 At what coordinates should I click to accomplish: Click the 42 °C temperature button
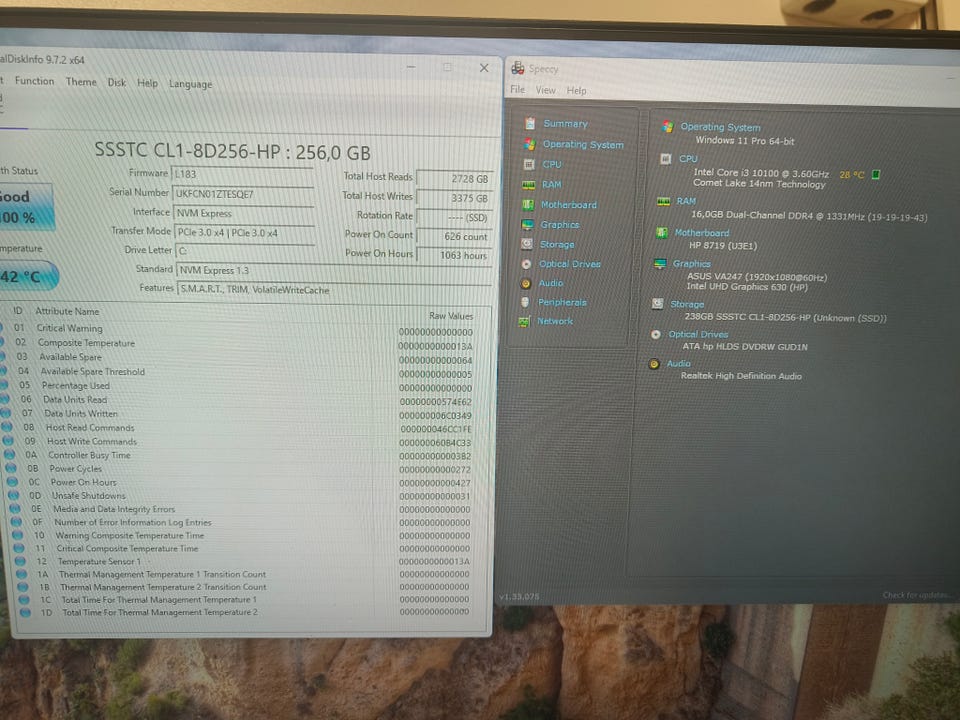coord(28,277)
